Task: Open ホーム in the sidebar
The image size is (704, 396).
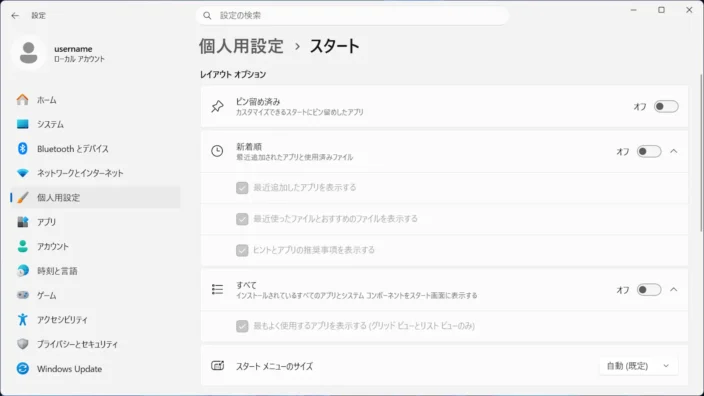Action: pyautogui.click(x=95, y=100)
